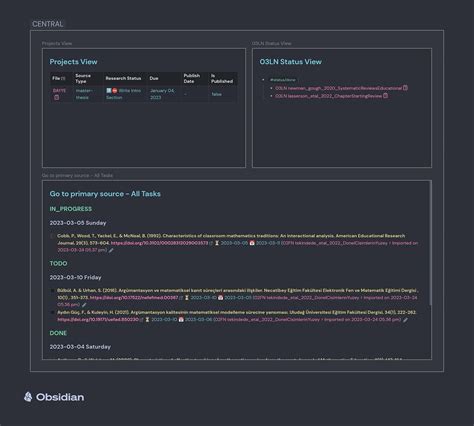Image resolution: width=474 pixels, height=426 pixels.
Task: Open the O3LN newman_gough_2020 note link
Action: 339,88
